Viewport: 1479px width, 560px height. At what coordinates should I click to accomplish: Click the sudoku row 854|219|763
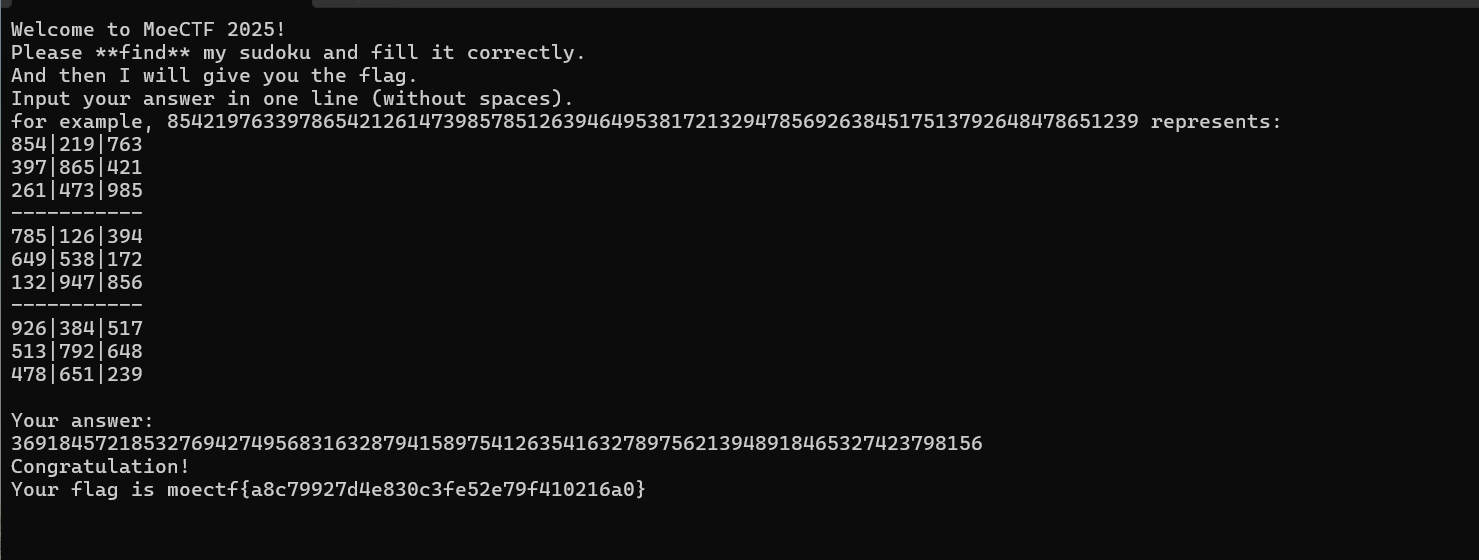tap(77, 145)
